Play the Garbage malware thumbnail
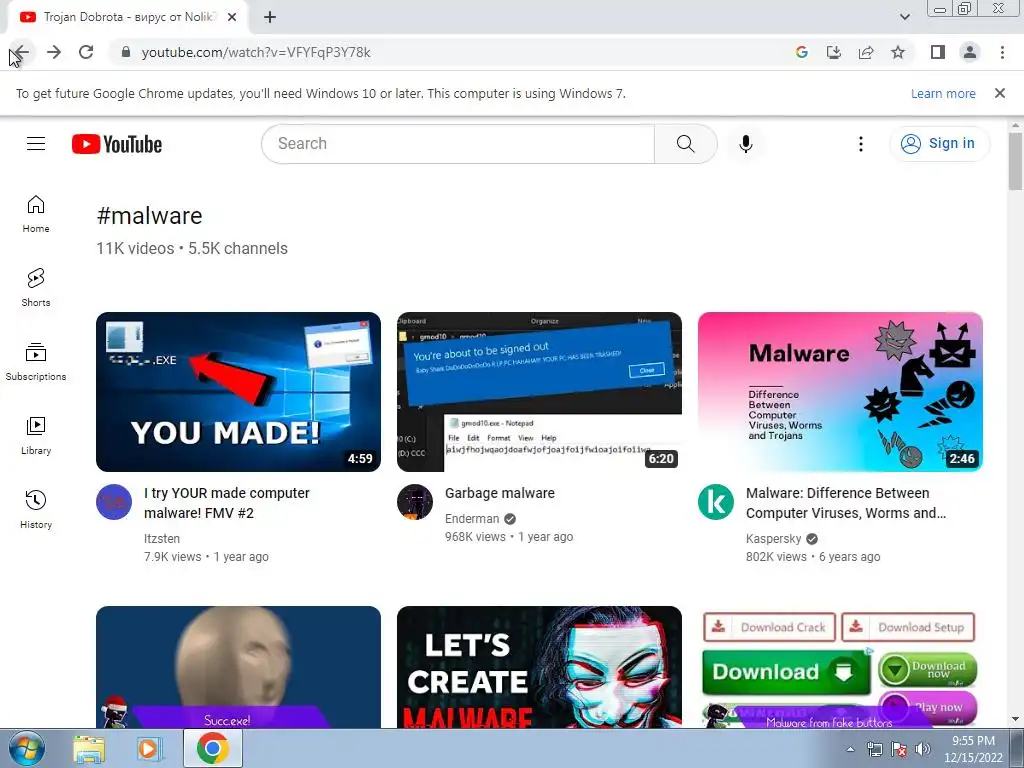The width and height of the screenshot is (1024, 768). [x=539, y=392]
